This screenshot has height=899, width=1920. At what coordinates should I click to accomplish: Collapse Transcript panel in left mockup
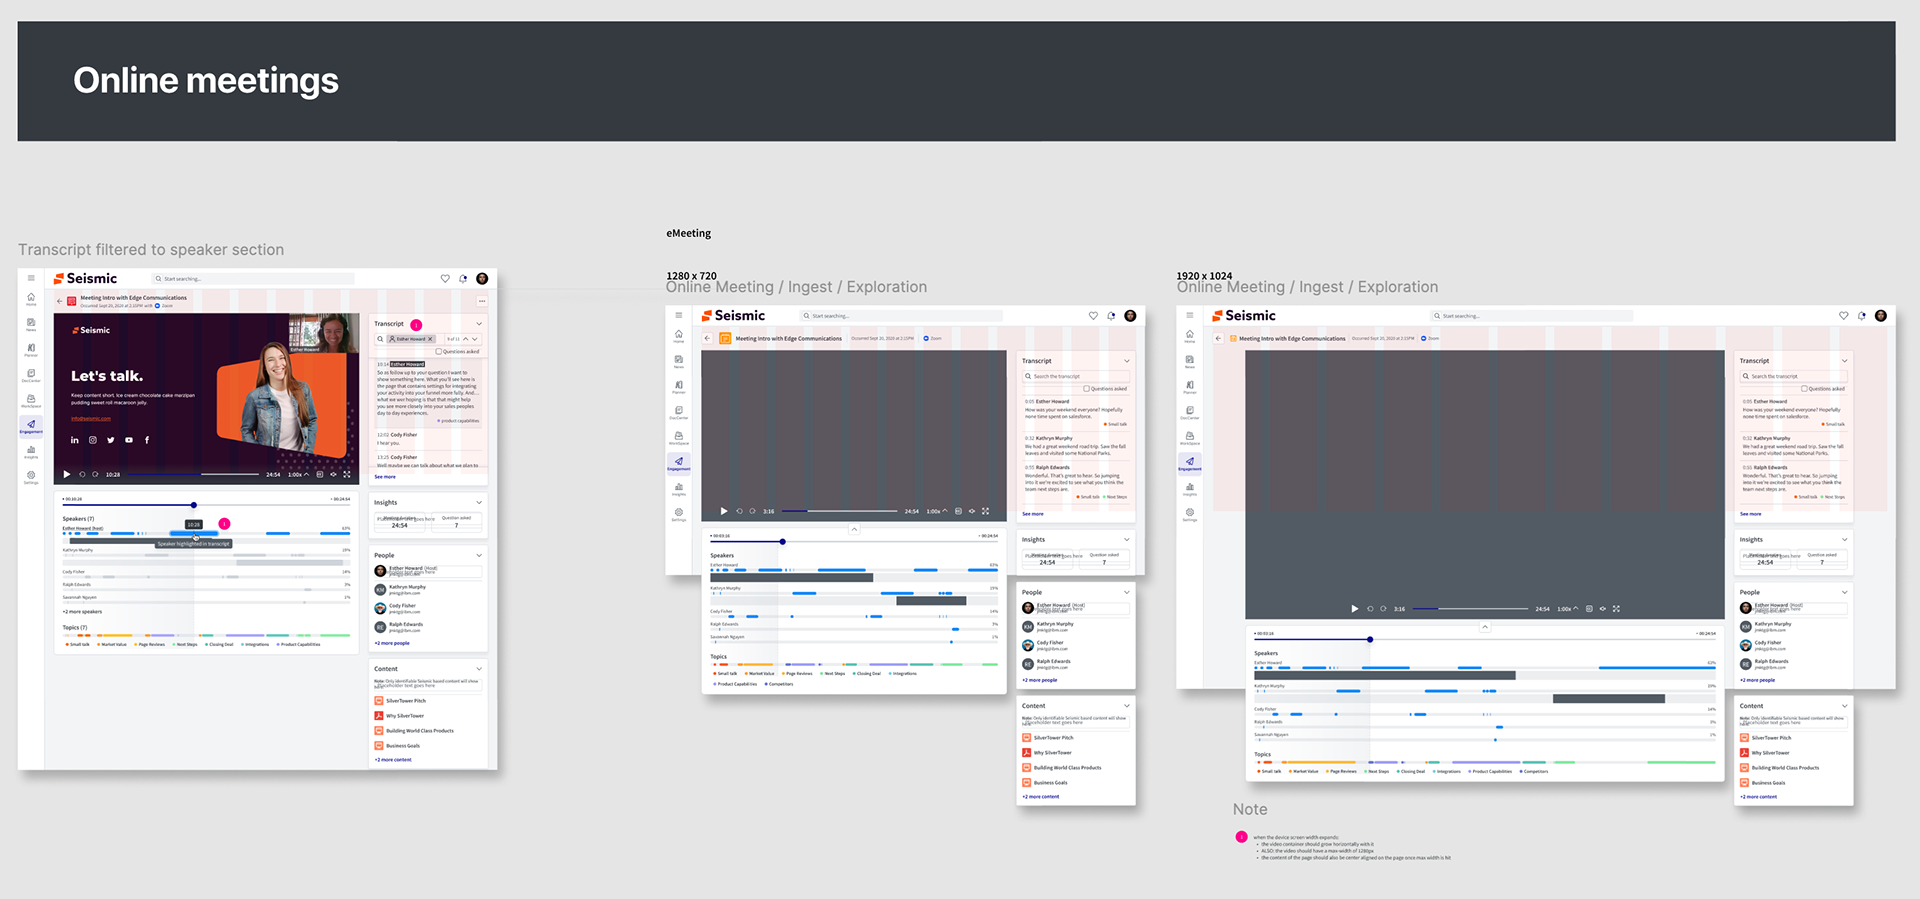pyautogui.click(x=479, y=324)
